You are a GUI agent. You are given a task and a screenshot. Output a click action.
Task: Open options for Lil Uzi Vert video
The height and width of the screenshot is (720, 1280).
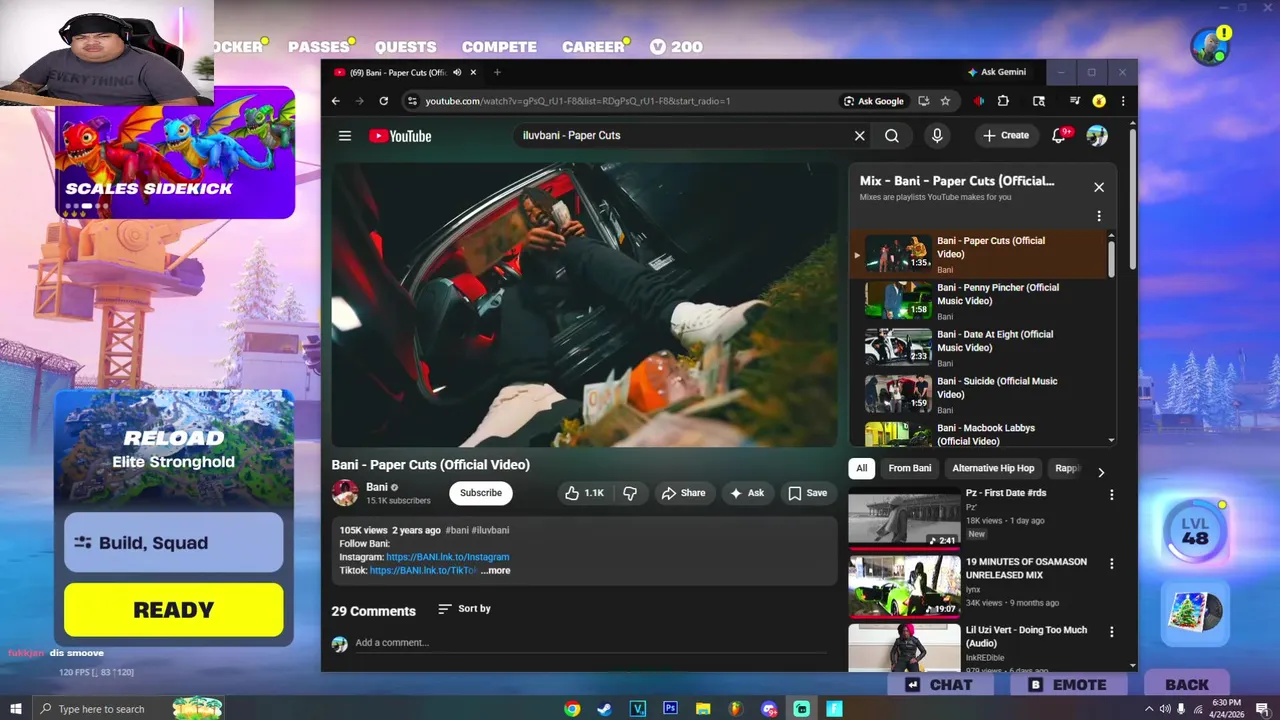click(x=1111, y=632)
